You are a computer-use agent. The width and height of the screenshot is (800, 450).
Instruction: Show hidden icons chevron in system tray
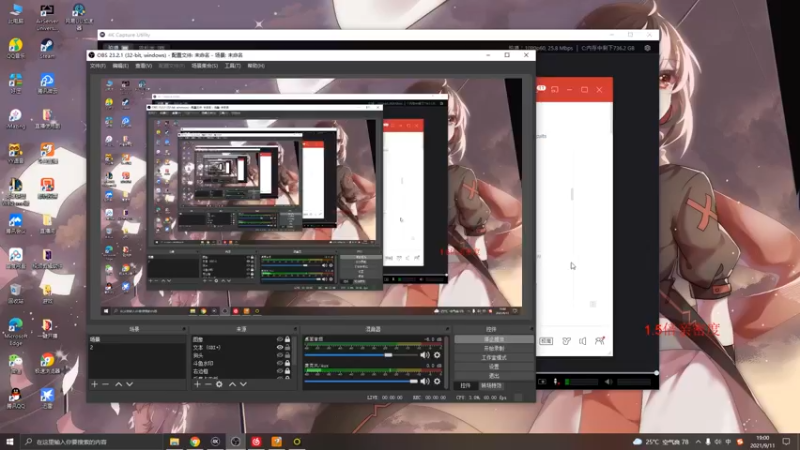(x=698, y=442)
